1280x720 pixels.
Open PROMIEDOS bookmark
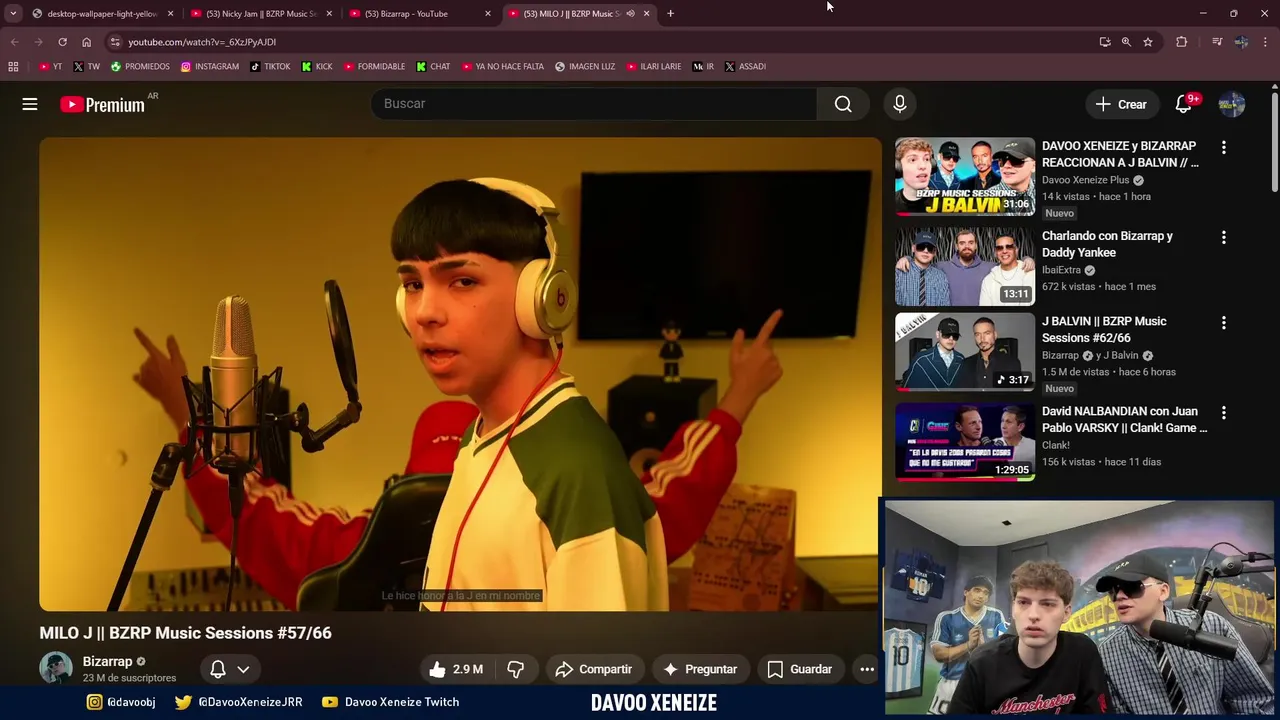[x=140, y=67]
